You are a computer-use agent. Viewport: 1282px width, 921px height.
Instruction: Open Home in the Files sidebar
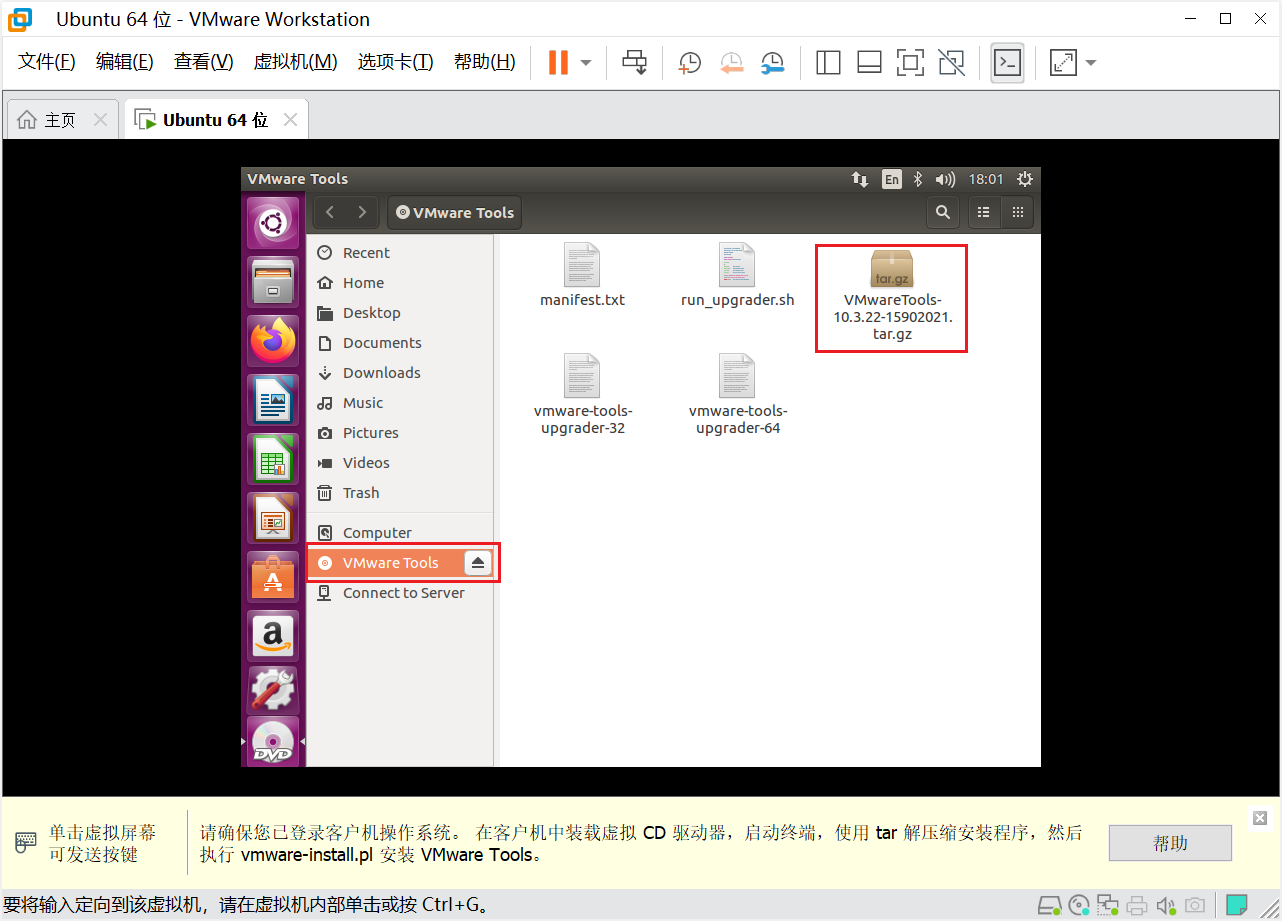pos(400,283)
